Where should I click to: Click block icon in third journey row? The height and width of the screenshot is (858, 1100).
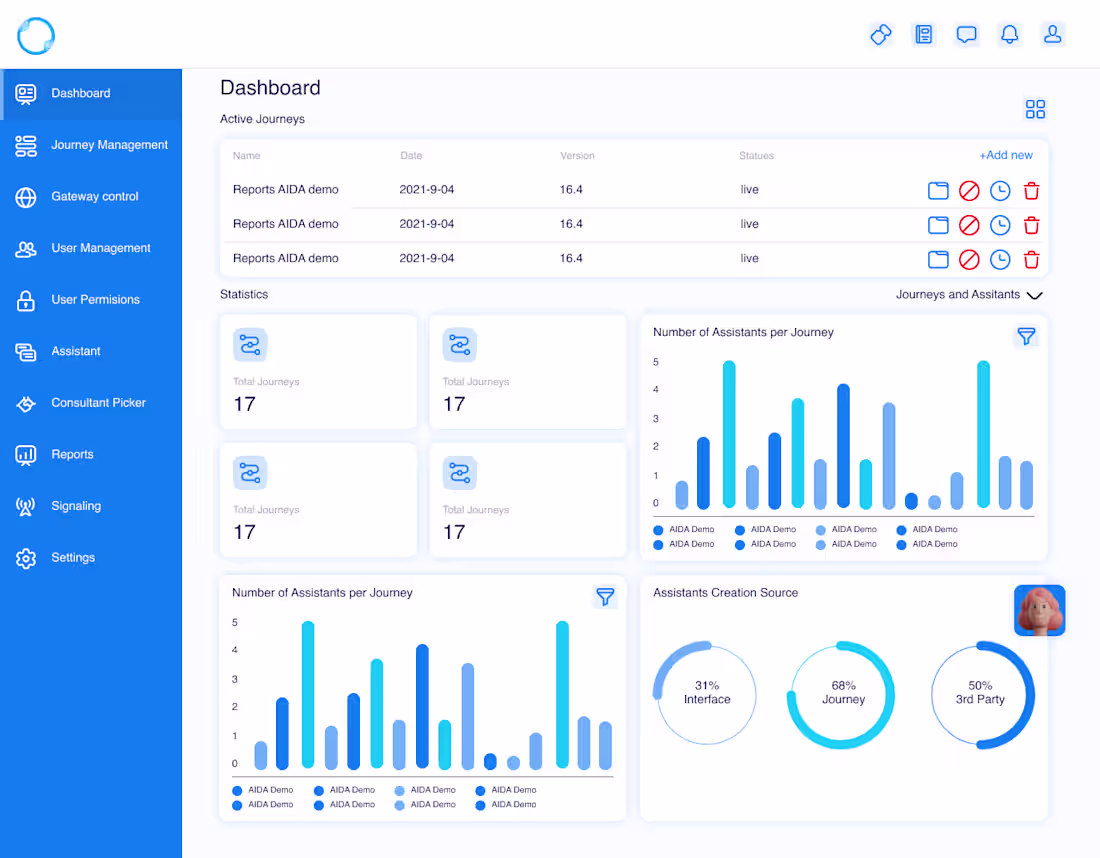pos(969,259)
